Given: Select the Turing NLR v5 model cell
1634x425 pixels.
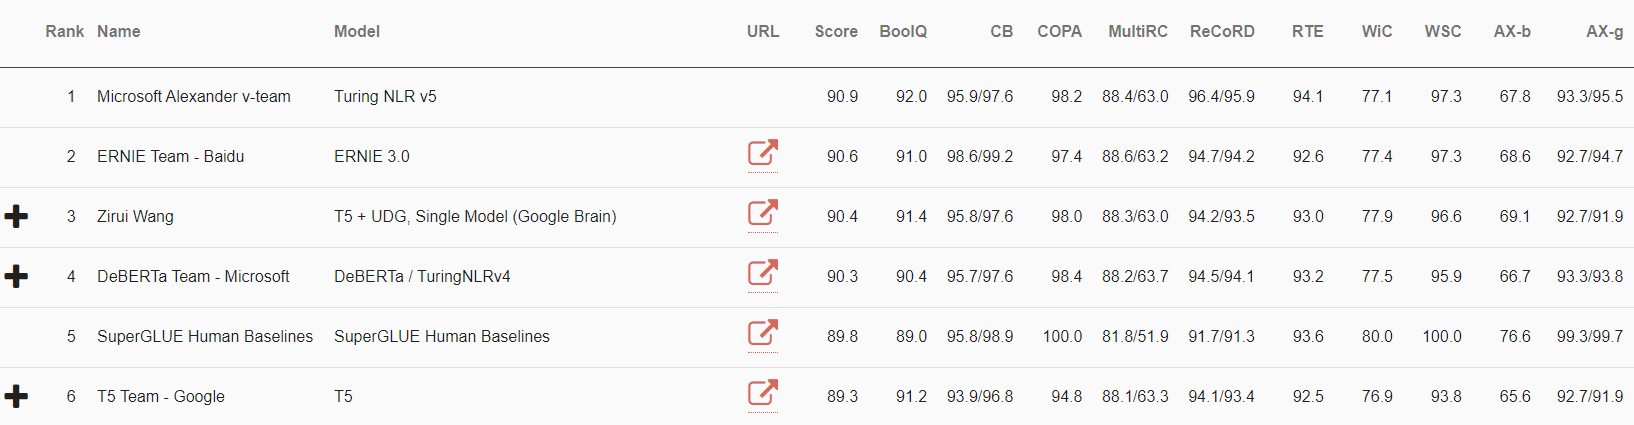Looking at the screenshot, I should (x=385, y=97).
